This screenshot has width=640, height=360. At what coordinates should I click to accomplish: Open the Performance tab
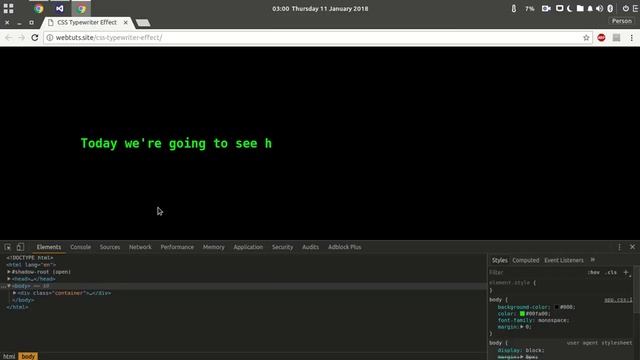(x=177, y=247)
